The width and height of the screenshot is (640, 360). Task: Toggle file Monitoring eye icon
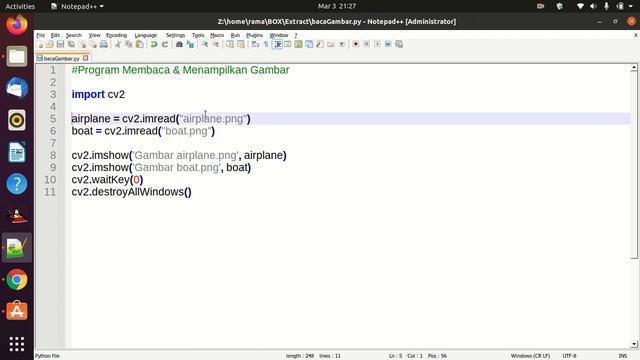pyautogui.click(x=342, y=44)
